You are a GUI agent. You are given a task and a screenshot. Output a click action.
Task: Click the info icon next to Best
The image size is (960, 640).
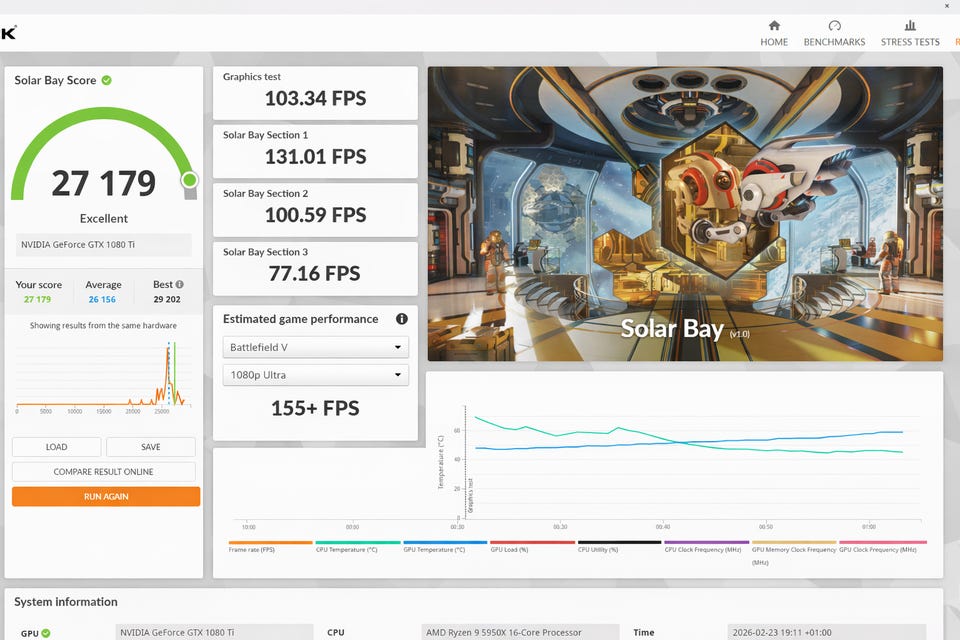click(x=179, y=284)
